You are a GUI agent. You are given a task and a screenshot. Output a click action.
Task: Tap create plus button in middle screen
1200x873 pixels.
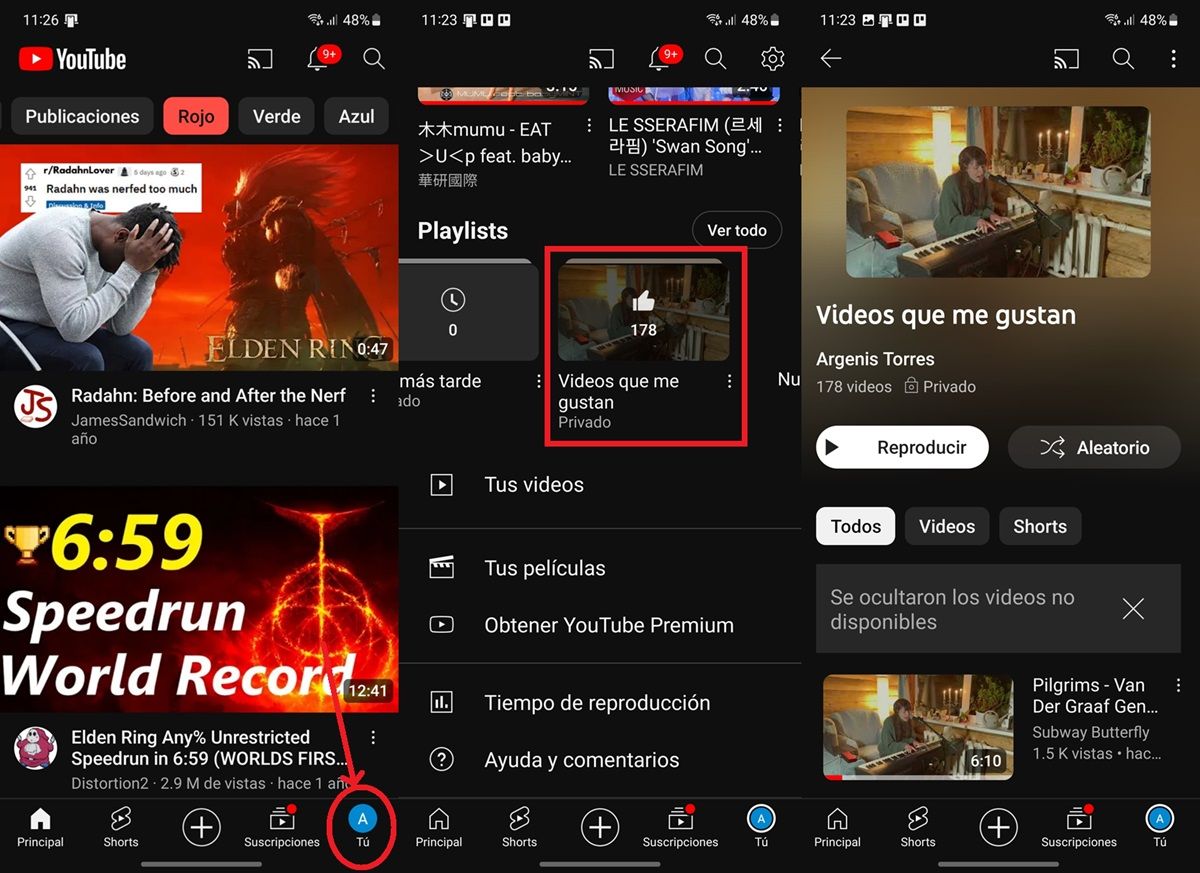[600, 827]
